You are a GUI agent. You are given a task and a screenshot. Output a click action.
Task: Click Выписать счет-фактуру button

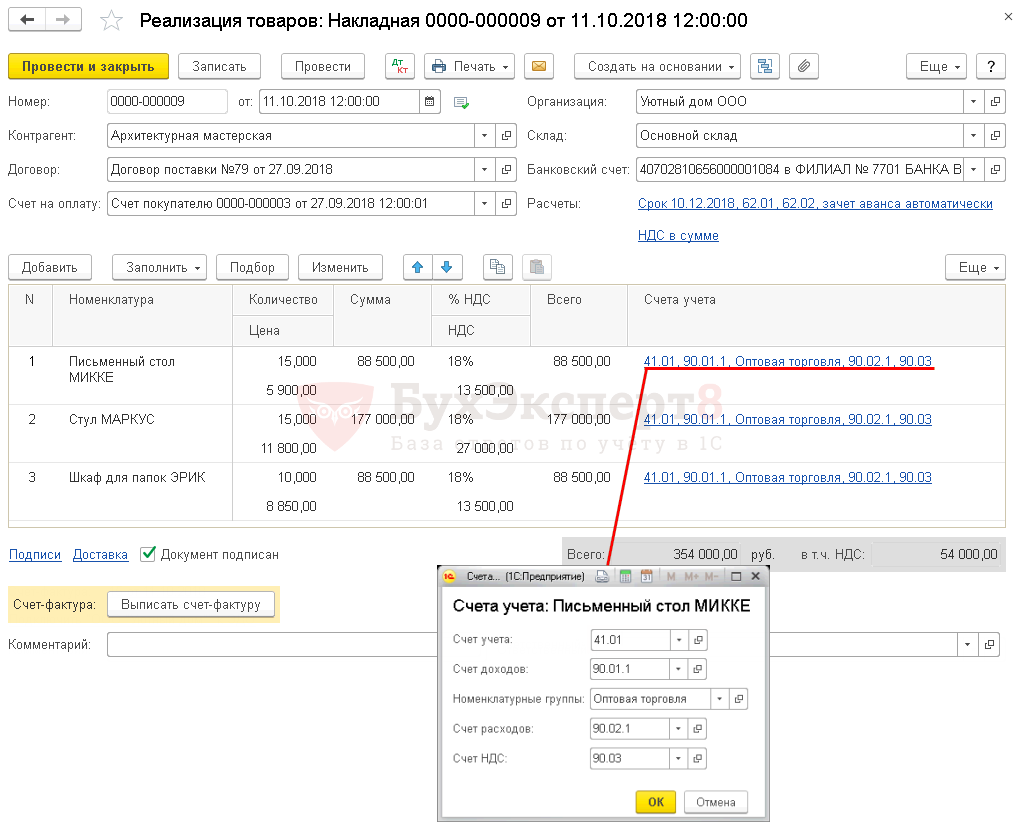[190, 604]
